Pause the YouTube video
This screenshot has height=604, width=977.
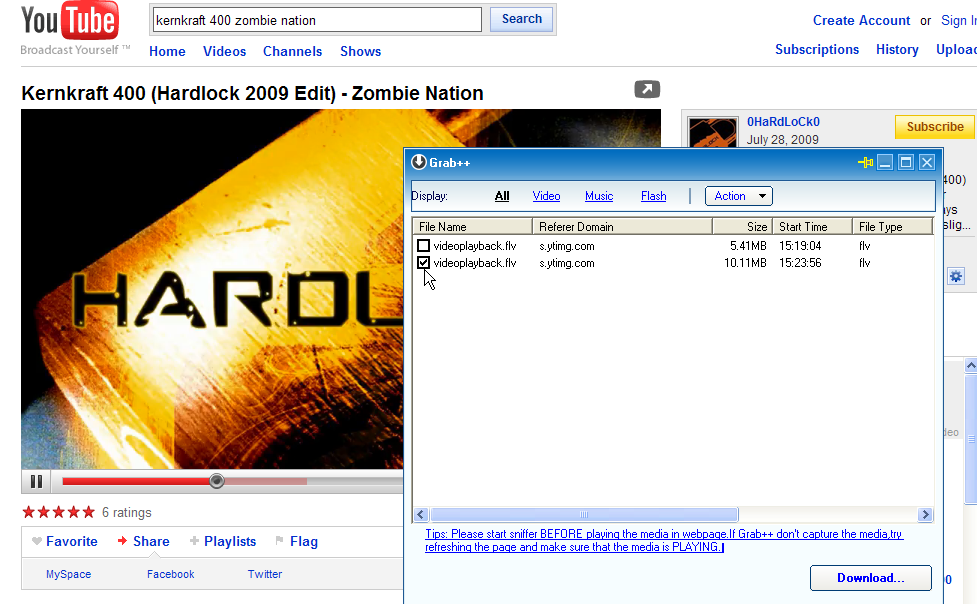(x=36, y=481)
